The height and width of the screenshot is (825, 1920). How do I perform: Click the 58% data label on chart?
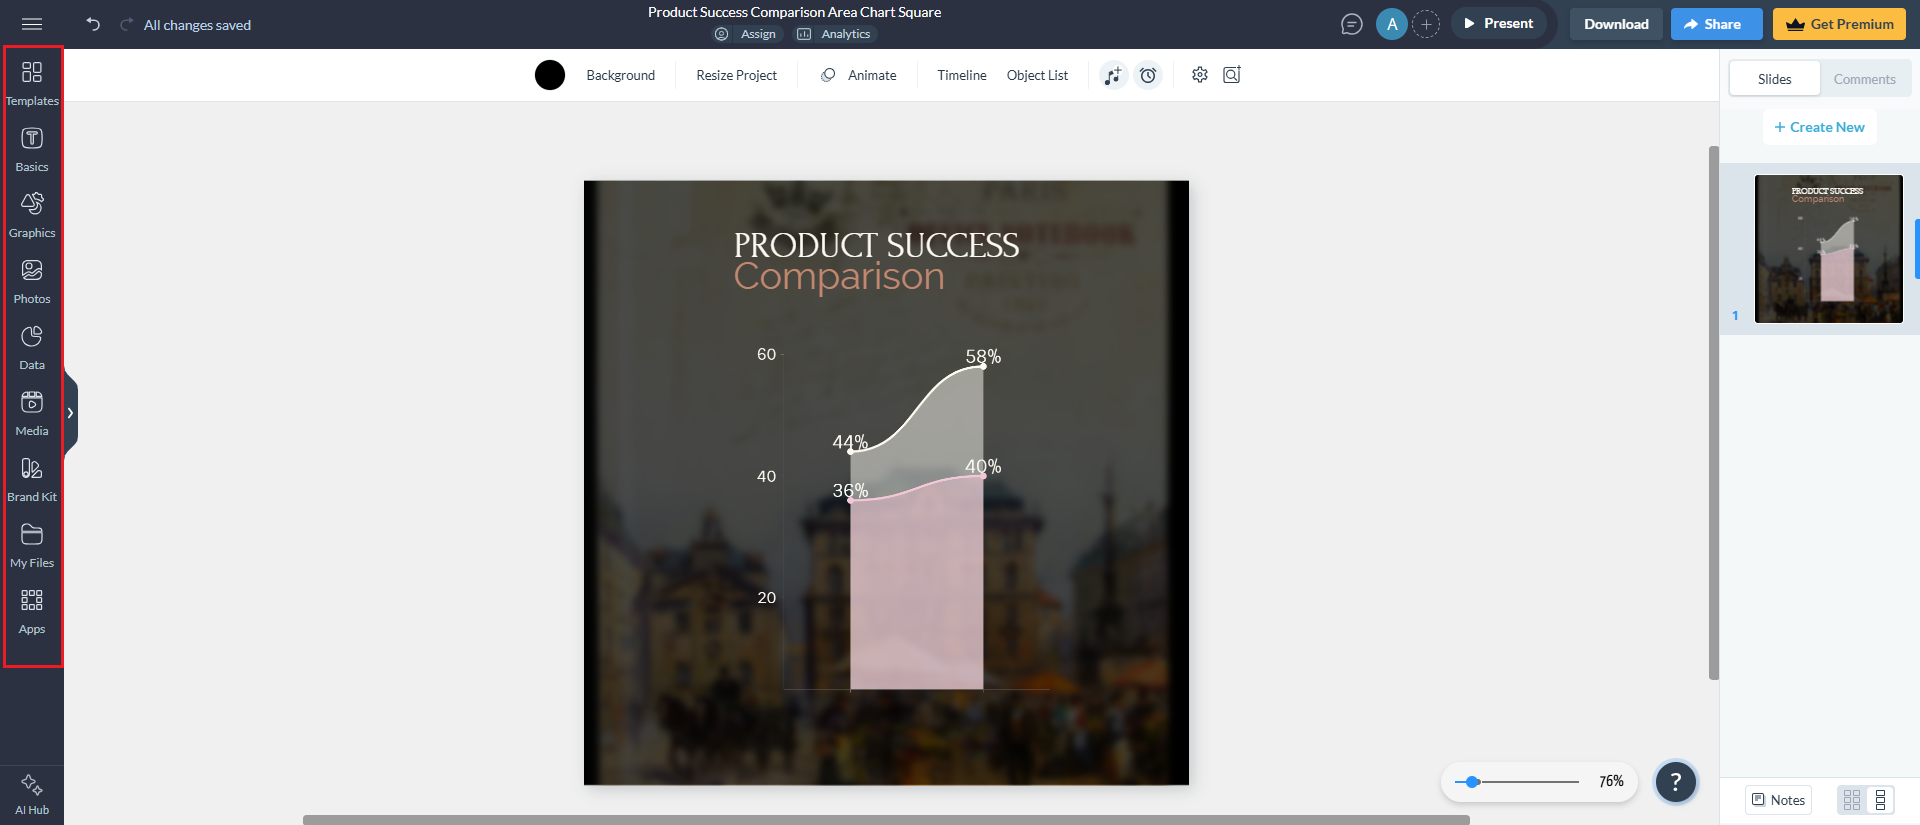point(983,356)
